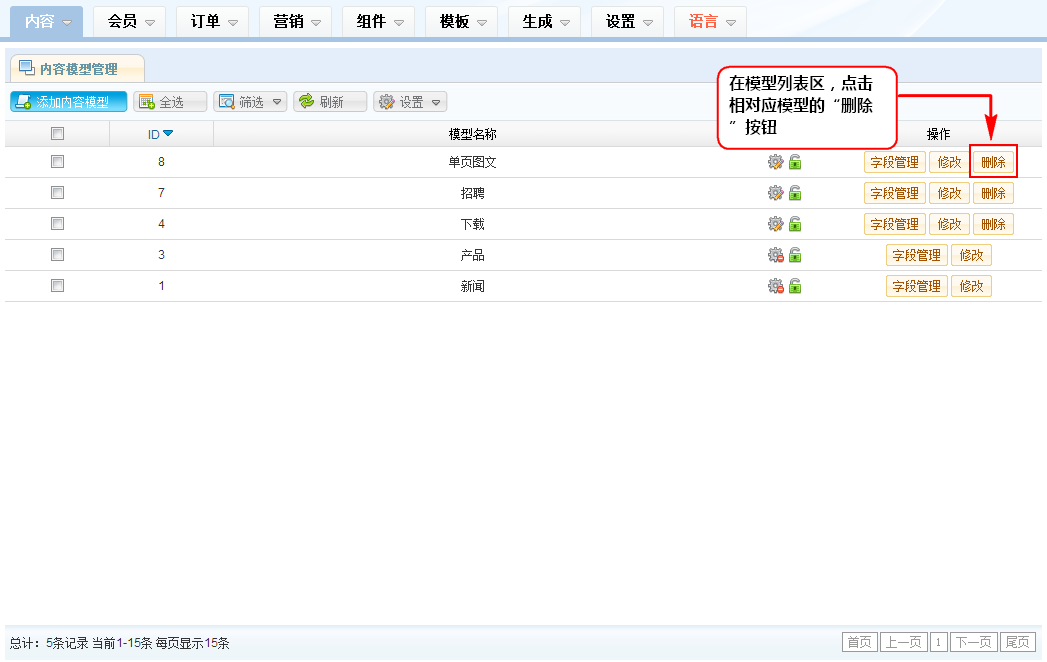The image size is (1047, 662).
Task: Toggle the header select-all checkbox
Action: (x=57, y=134)
